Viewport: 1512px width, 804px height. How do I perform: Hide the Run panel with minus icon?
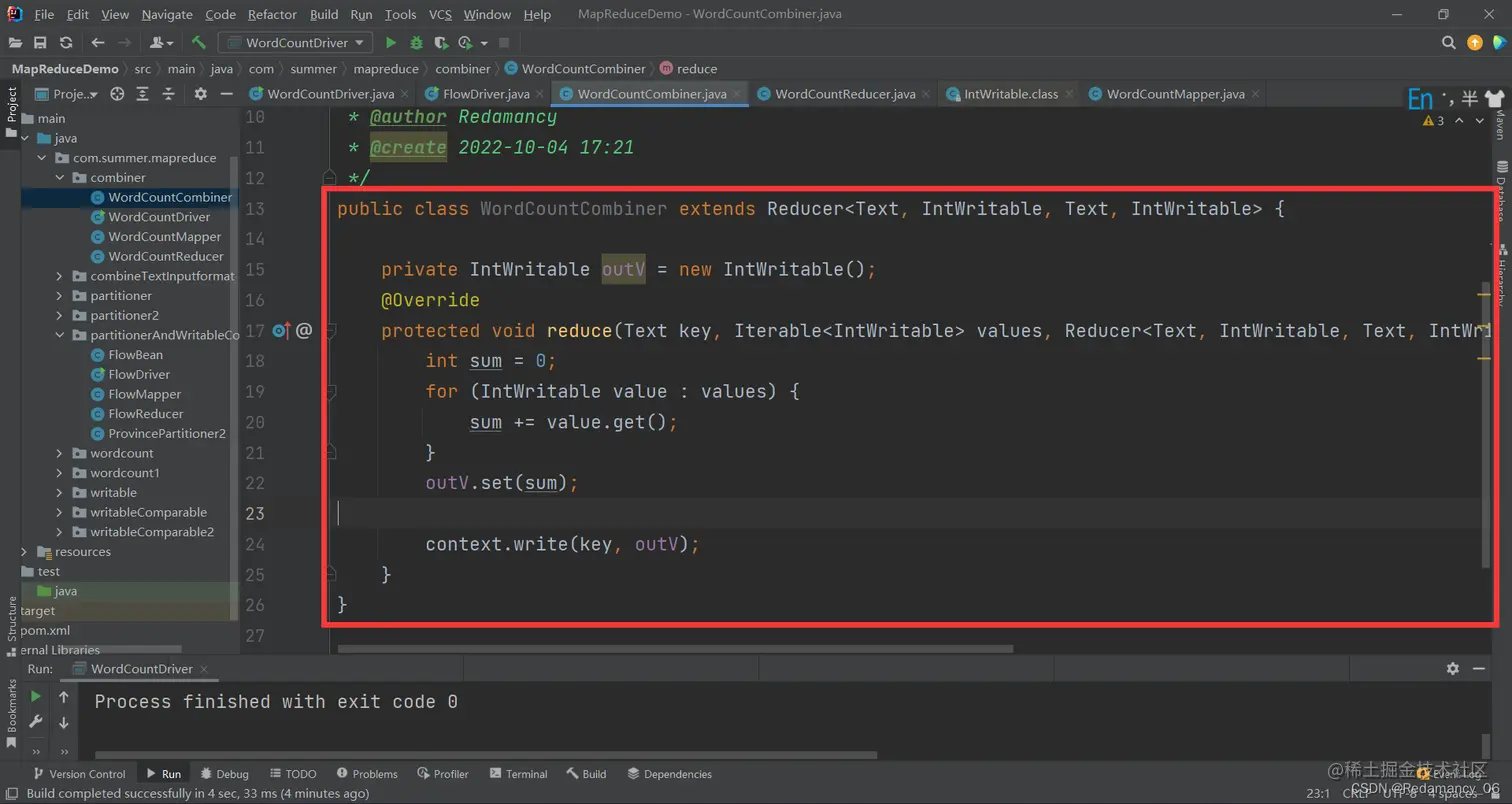point(1481,668)
